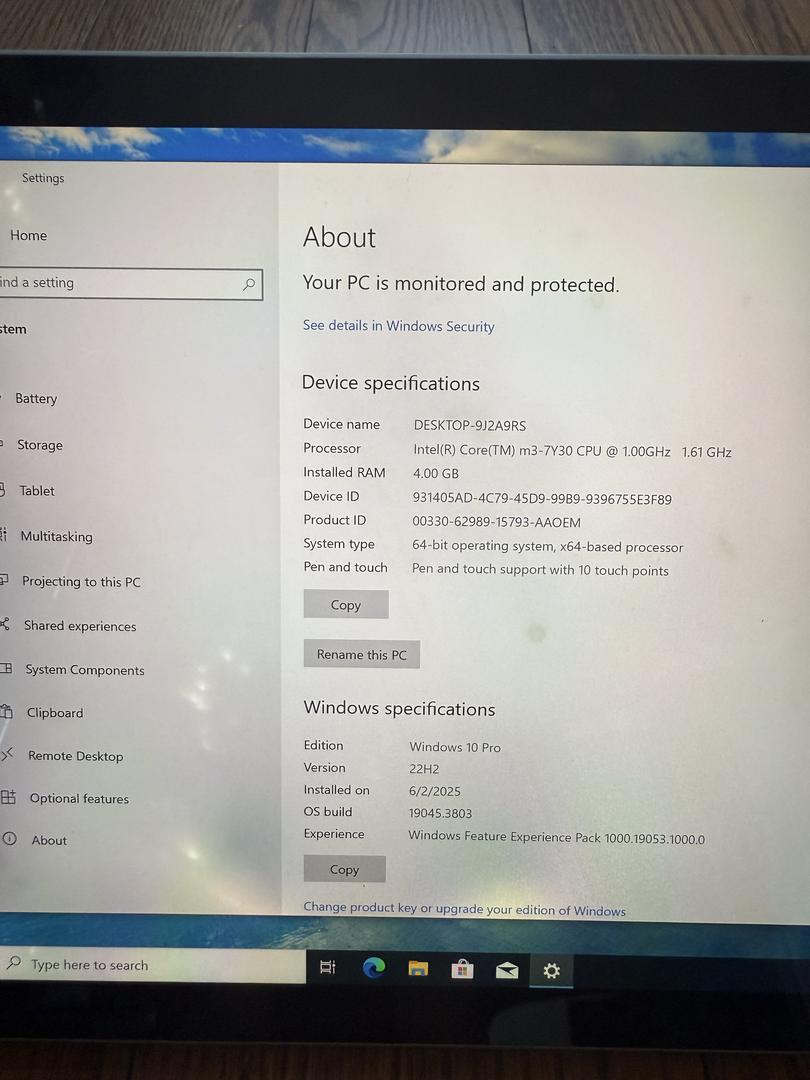Select About in the sidebar
The height and width of the screenshot is (1080, 810).
pos(49,840)
